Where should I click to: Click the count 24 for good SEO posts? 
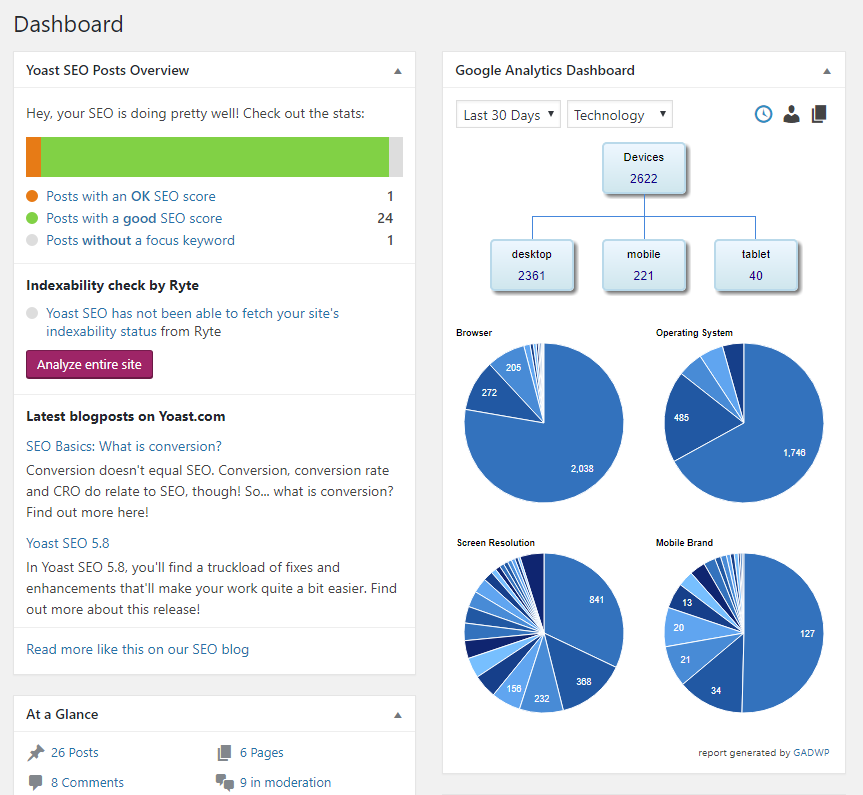[x=385, y=218]
